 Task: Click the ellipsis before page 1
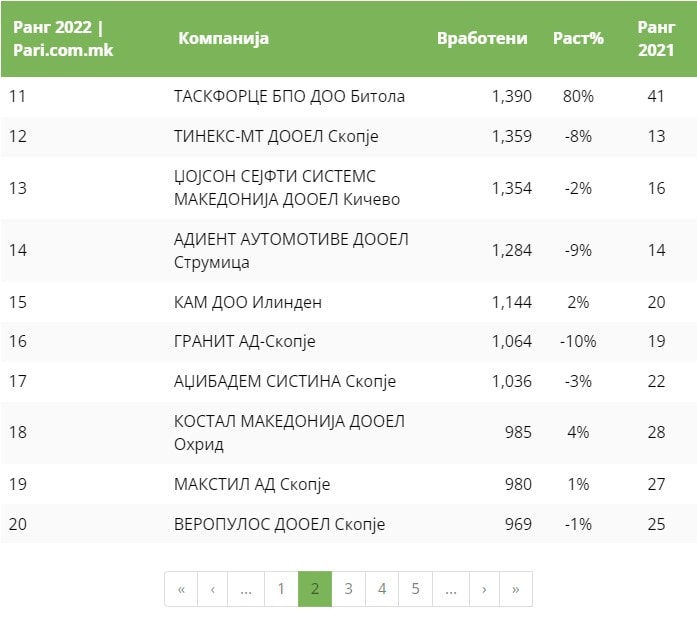point(246,589)
